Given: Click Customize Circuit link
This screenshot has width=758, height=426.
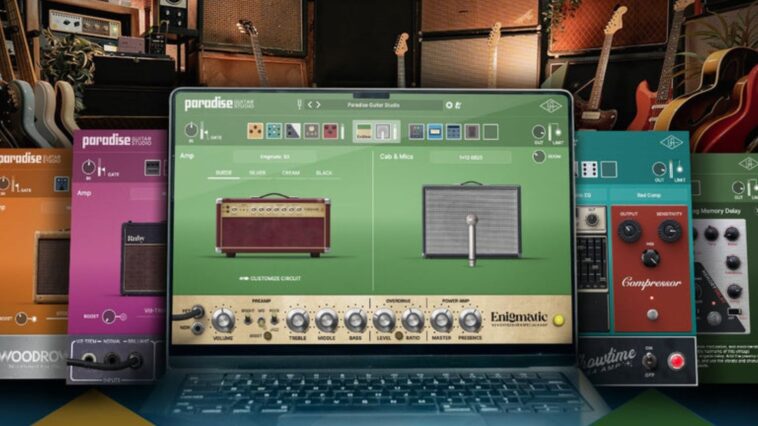Looking at the screenshot, I should click(270, 279).
